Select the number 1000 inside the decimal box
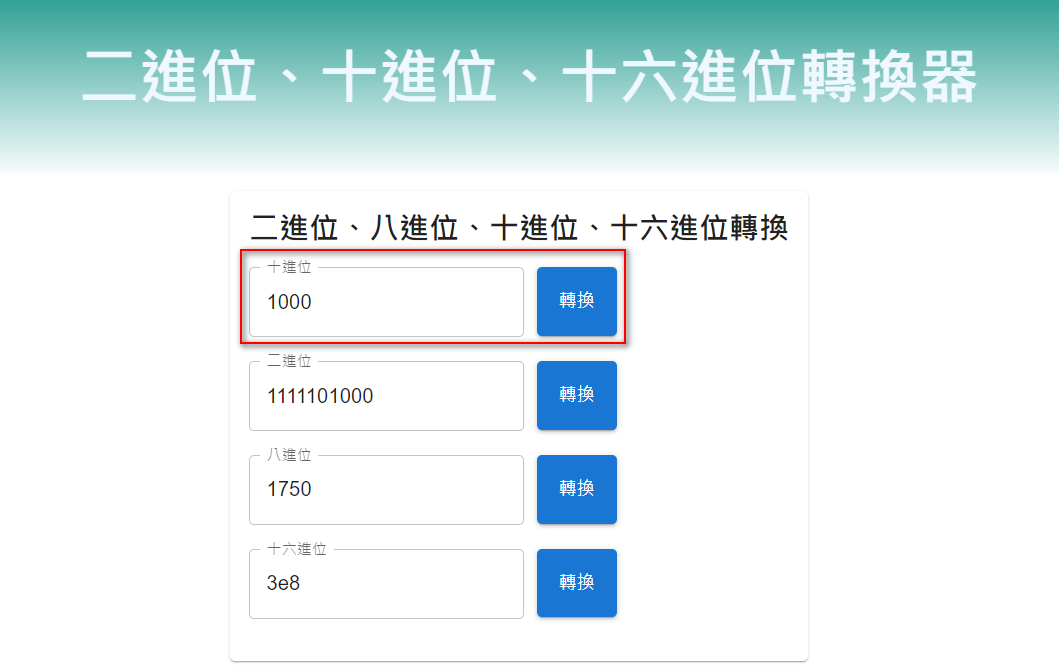 pos(290,302)
